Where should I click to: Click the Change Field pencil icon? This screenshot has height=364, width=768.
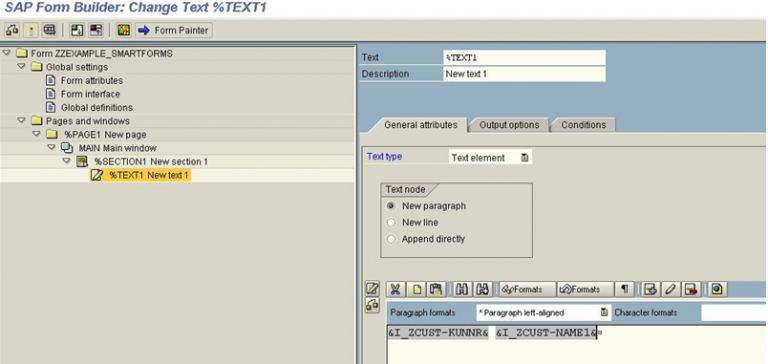(670, 290)
